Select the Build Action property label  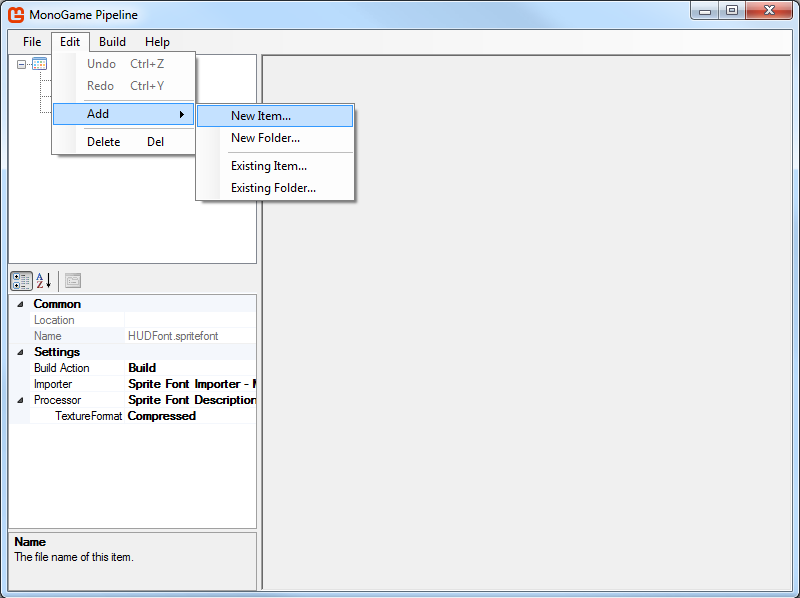(61, 368)
